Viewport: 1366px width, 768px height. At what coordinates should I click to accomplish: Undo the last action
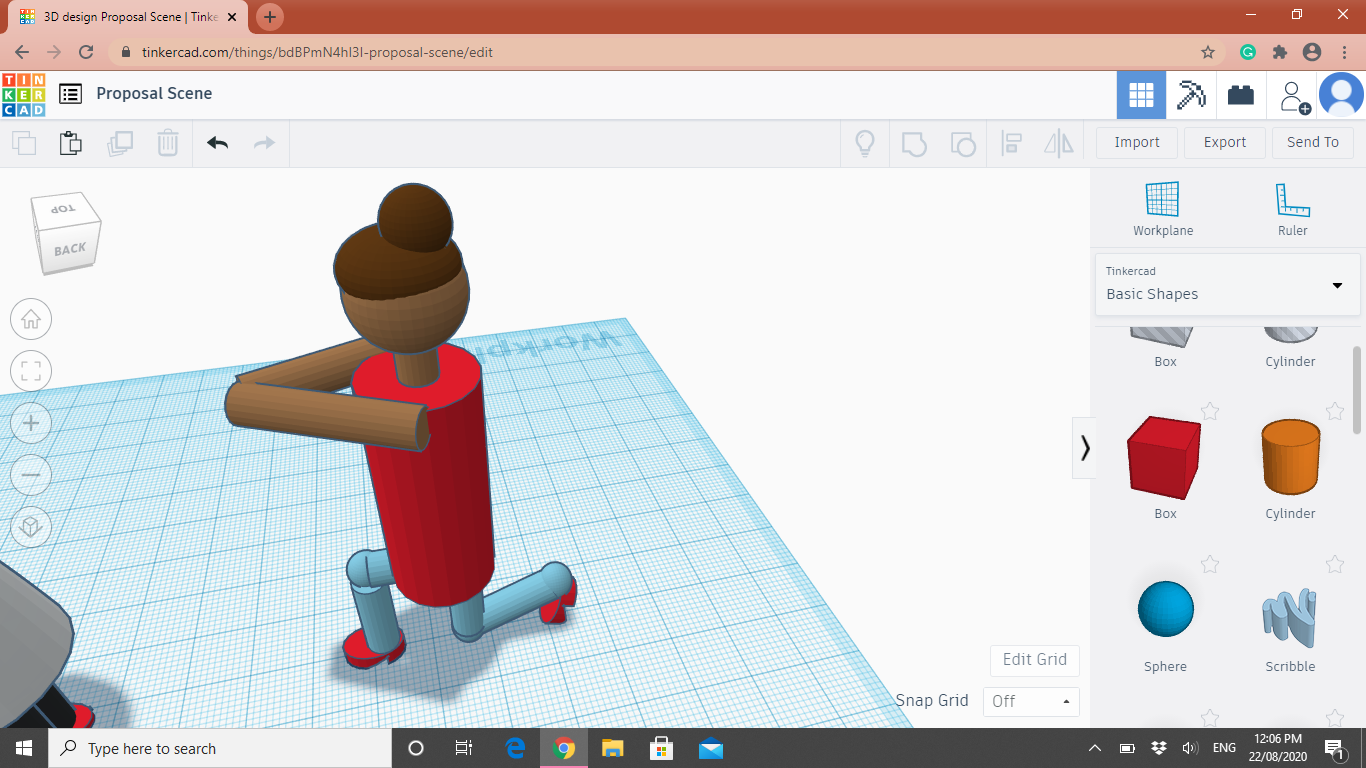217,143
